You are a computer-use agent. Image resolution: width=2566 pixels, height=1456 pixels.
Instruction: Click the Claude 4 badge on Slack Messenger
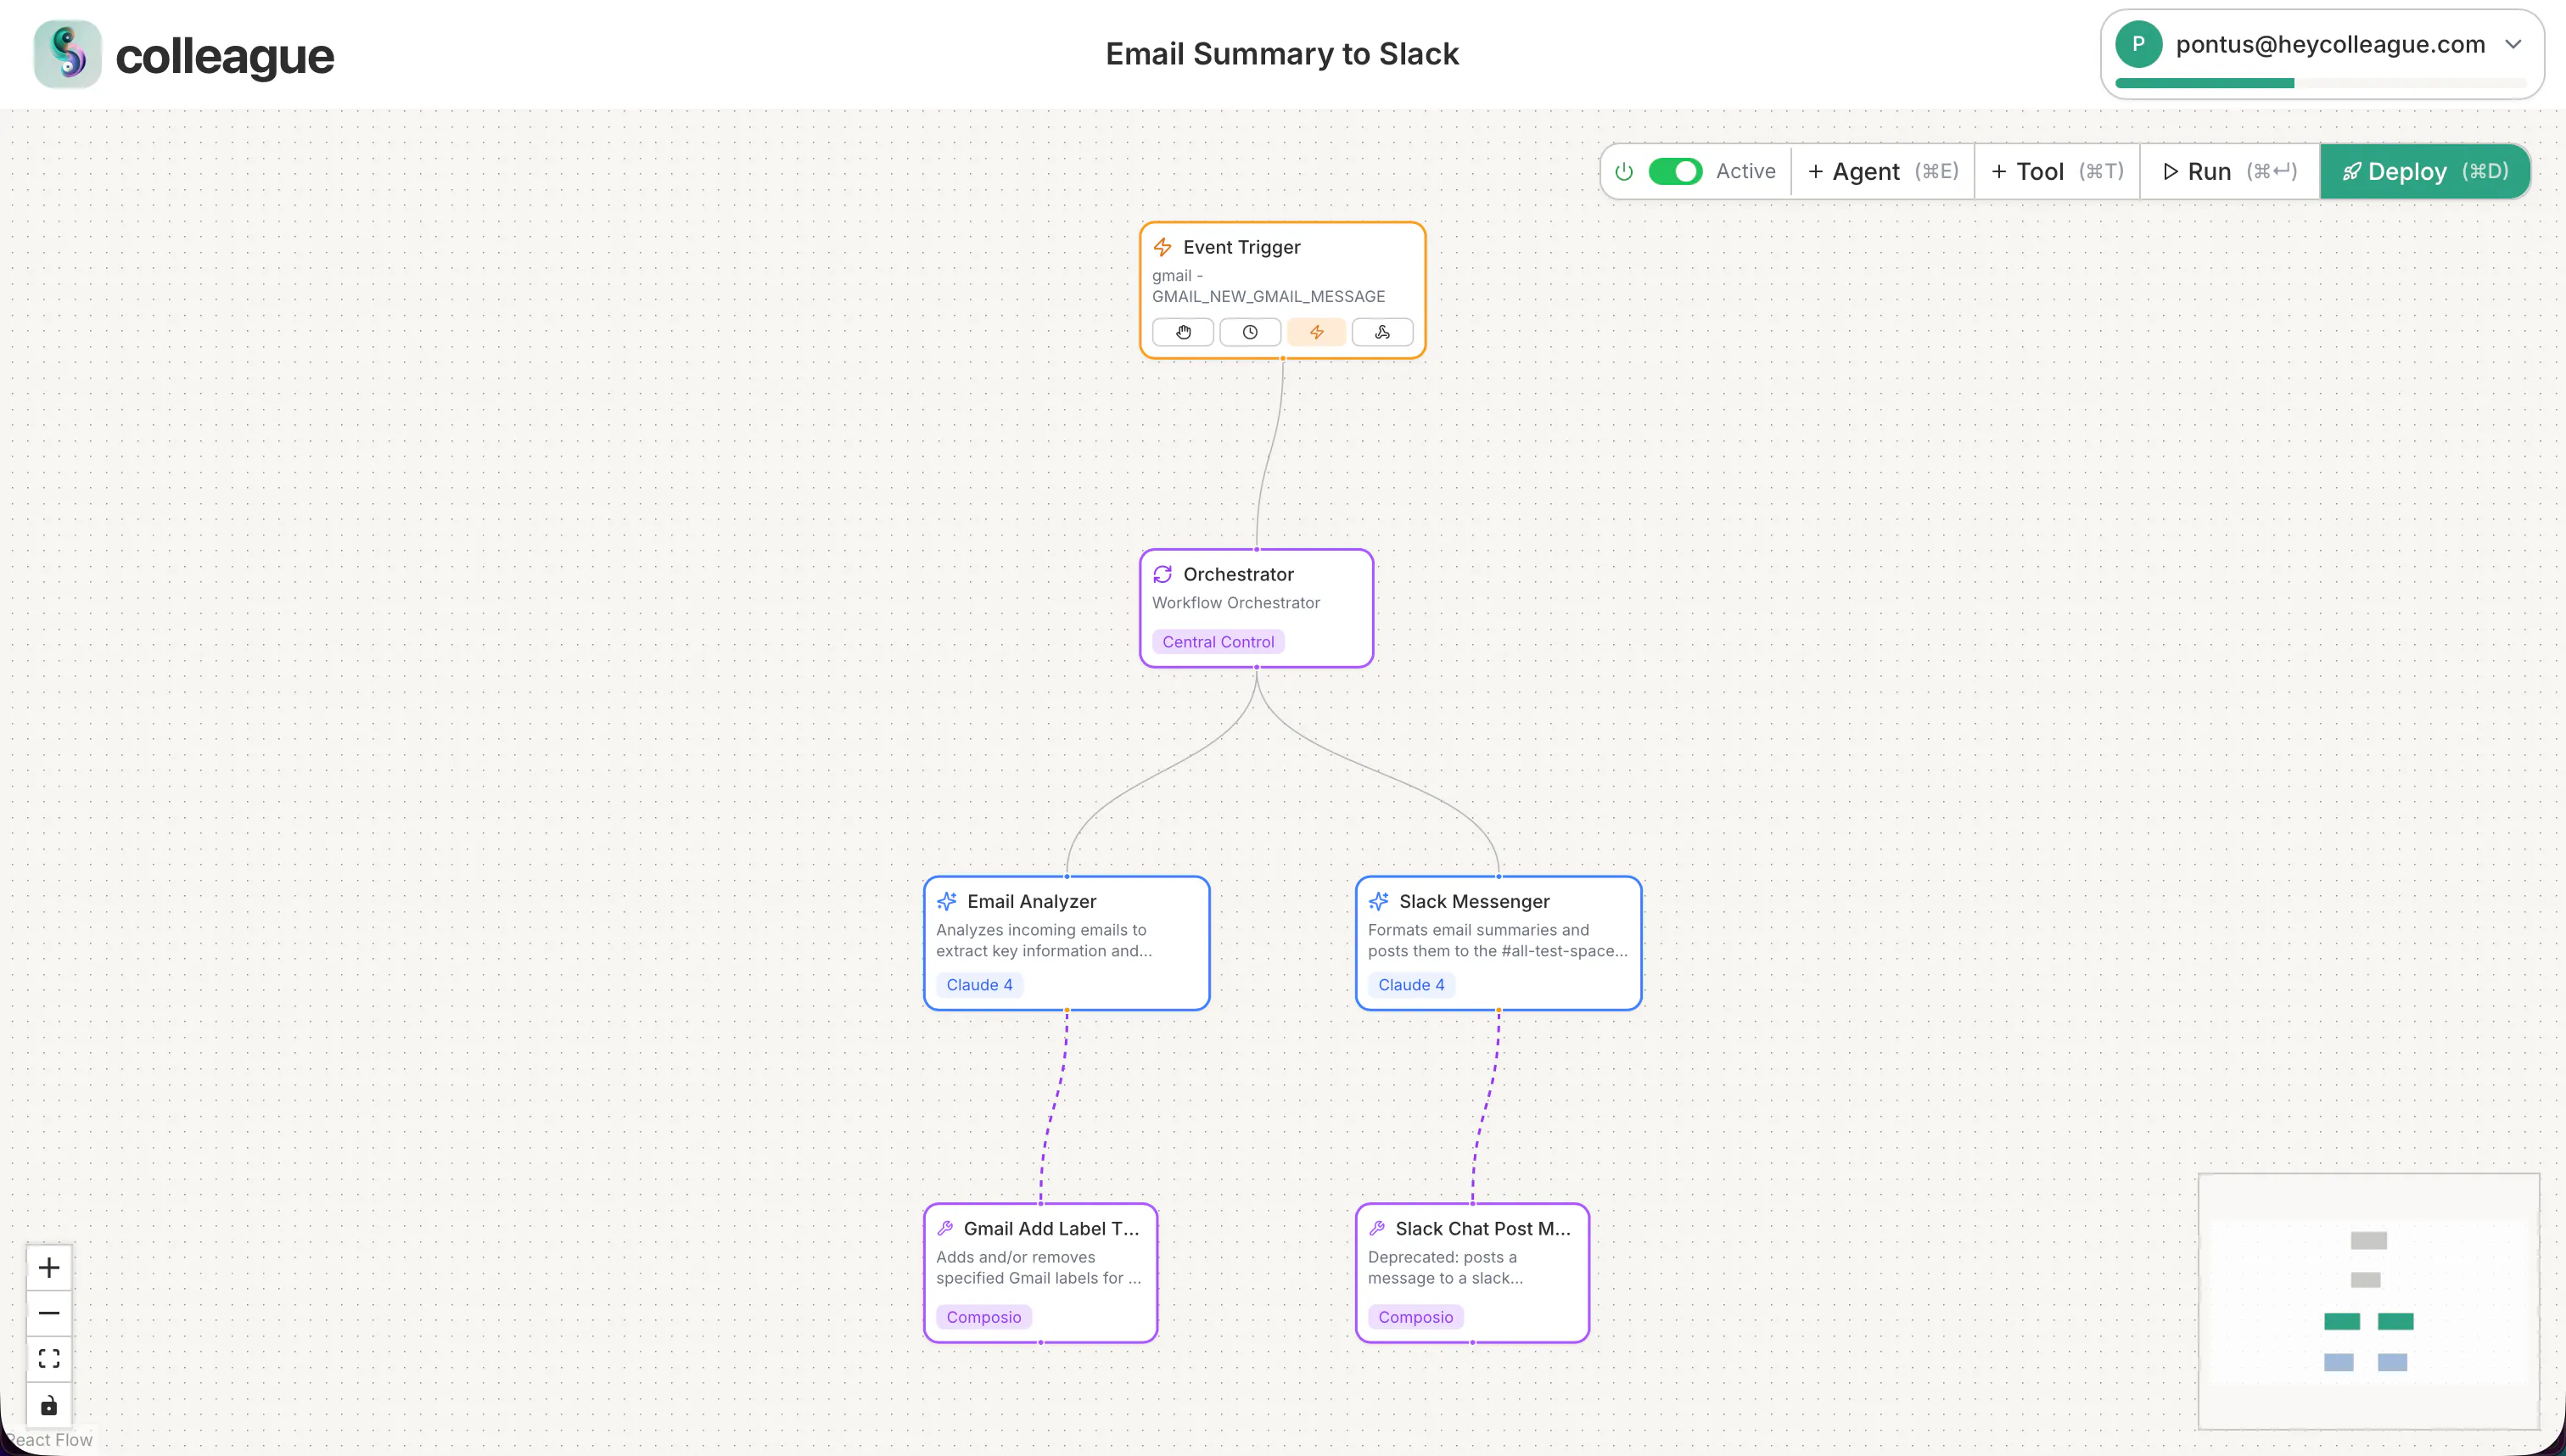[x=1411, y=984]
